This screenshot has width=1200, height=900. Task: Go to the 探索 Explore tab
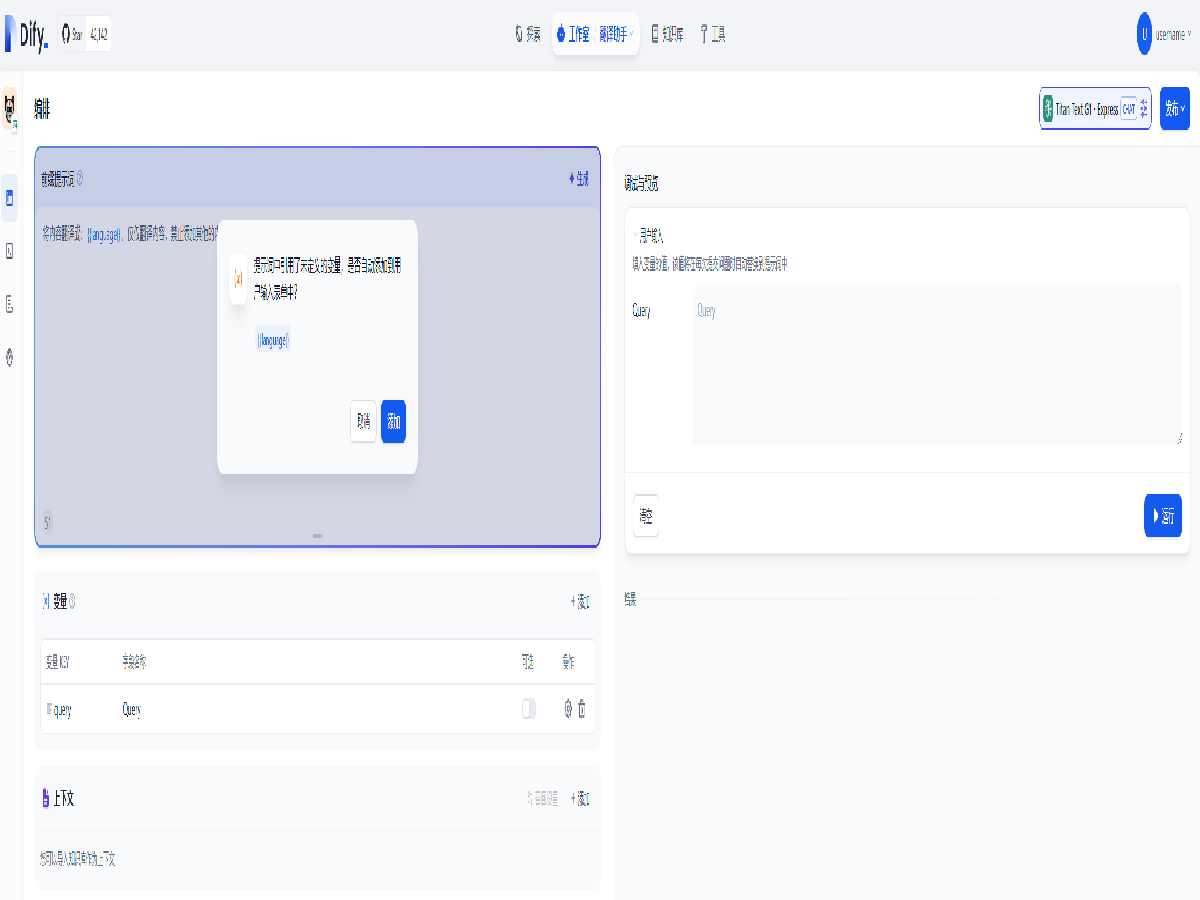click(x=528, y=34)
